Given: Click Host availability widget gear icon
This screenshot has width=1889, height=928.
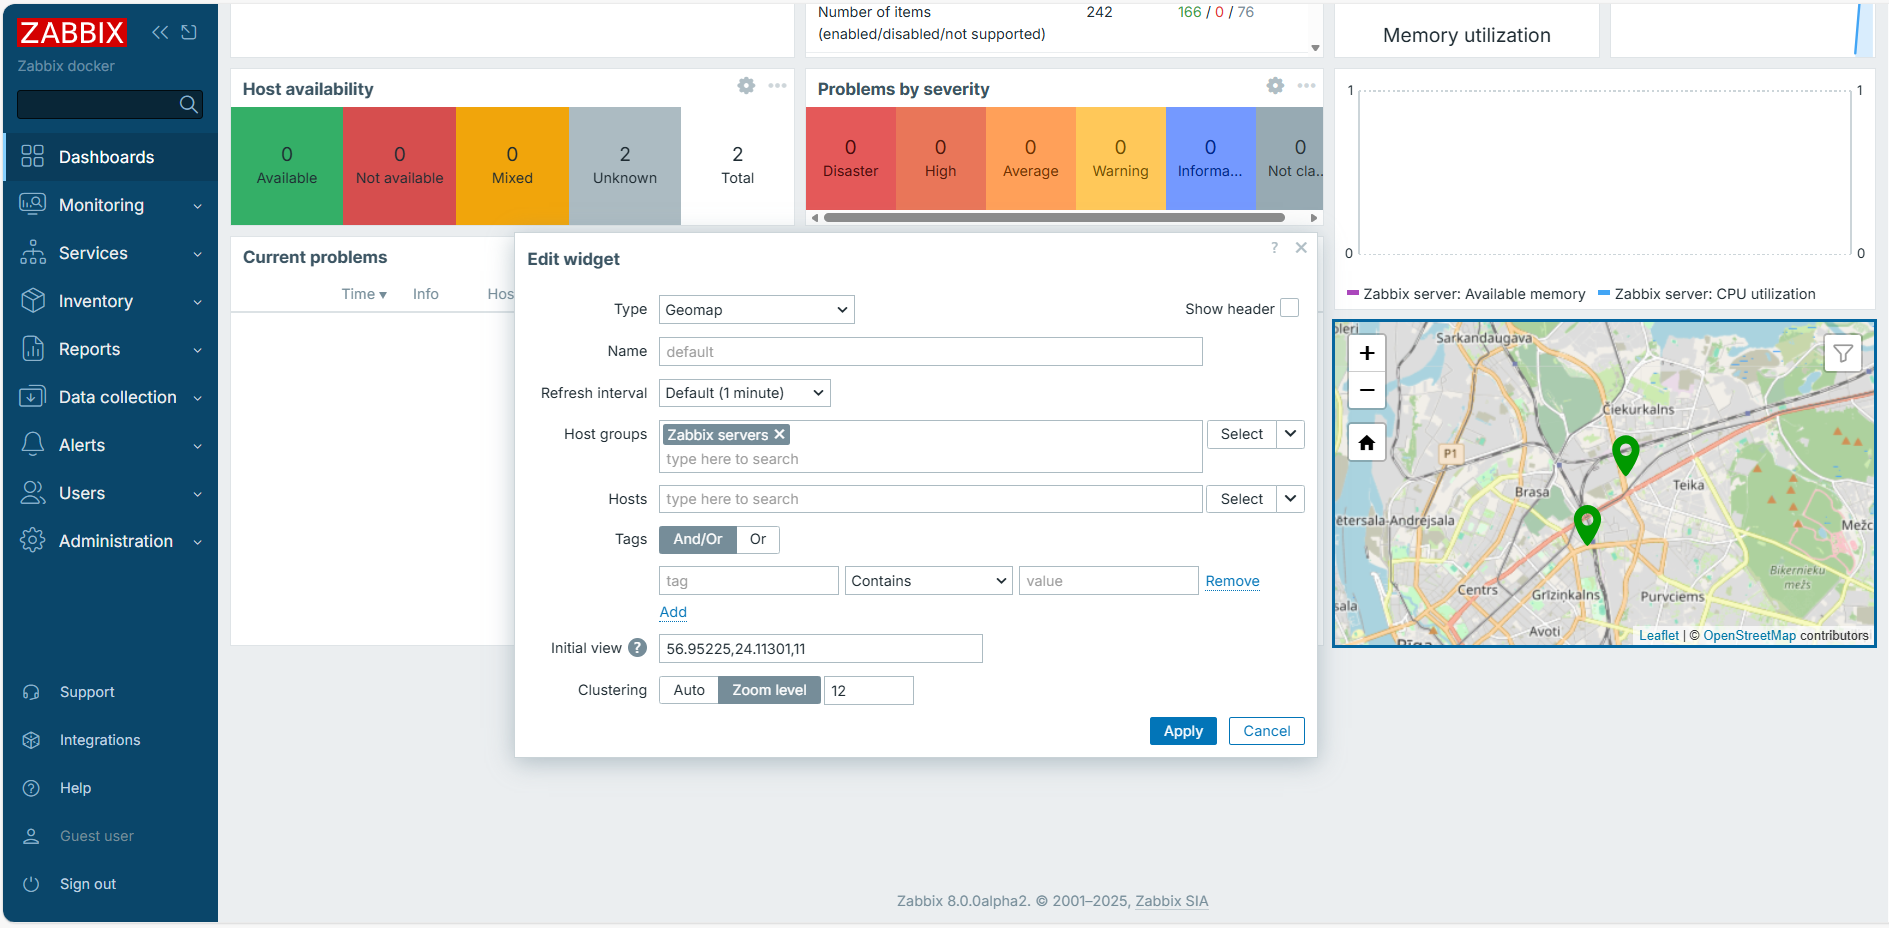Looking at the screenshot, I should tap(746, 86).
